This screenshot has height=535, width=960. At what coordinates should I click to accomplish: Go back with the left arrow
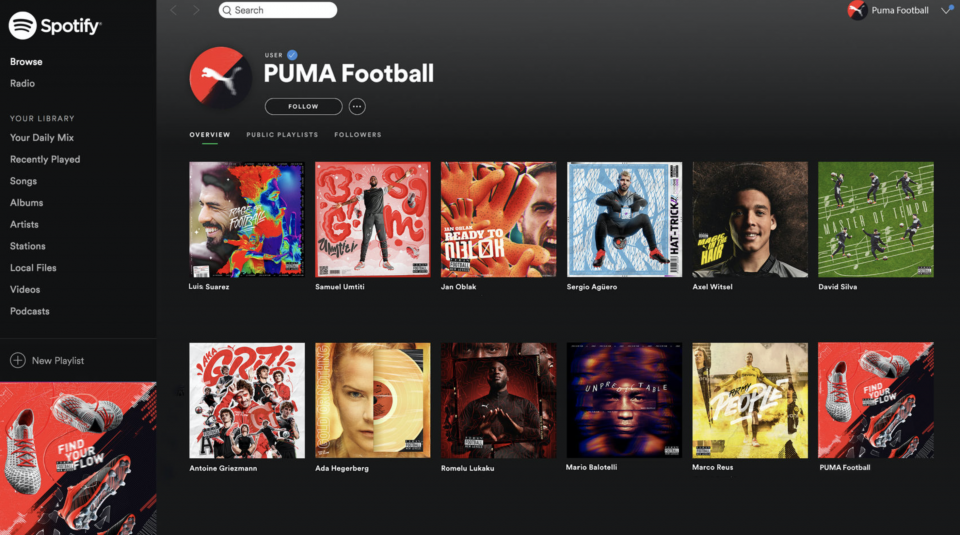(173, 10)
